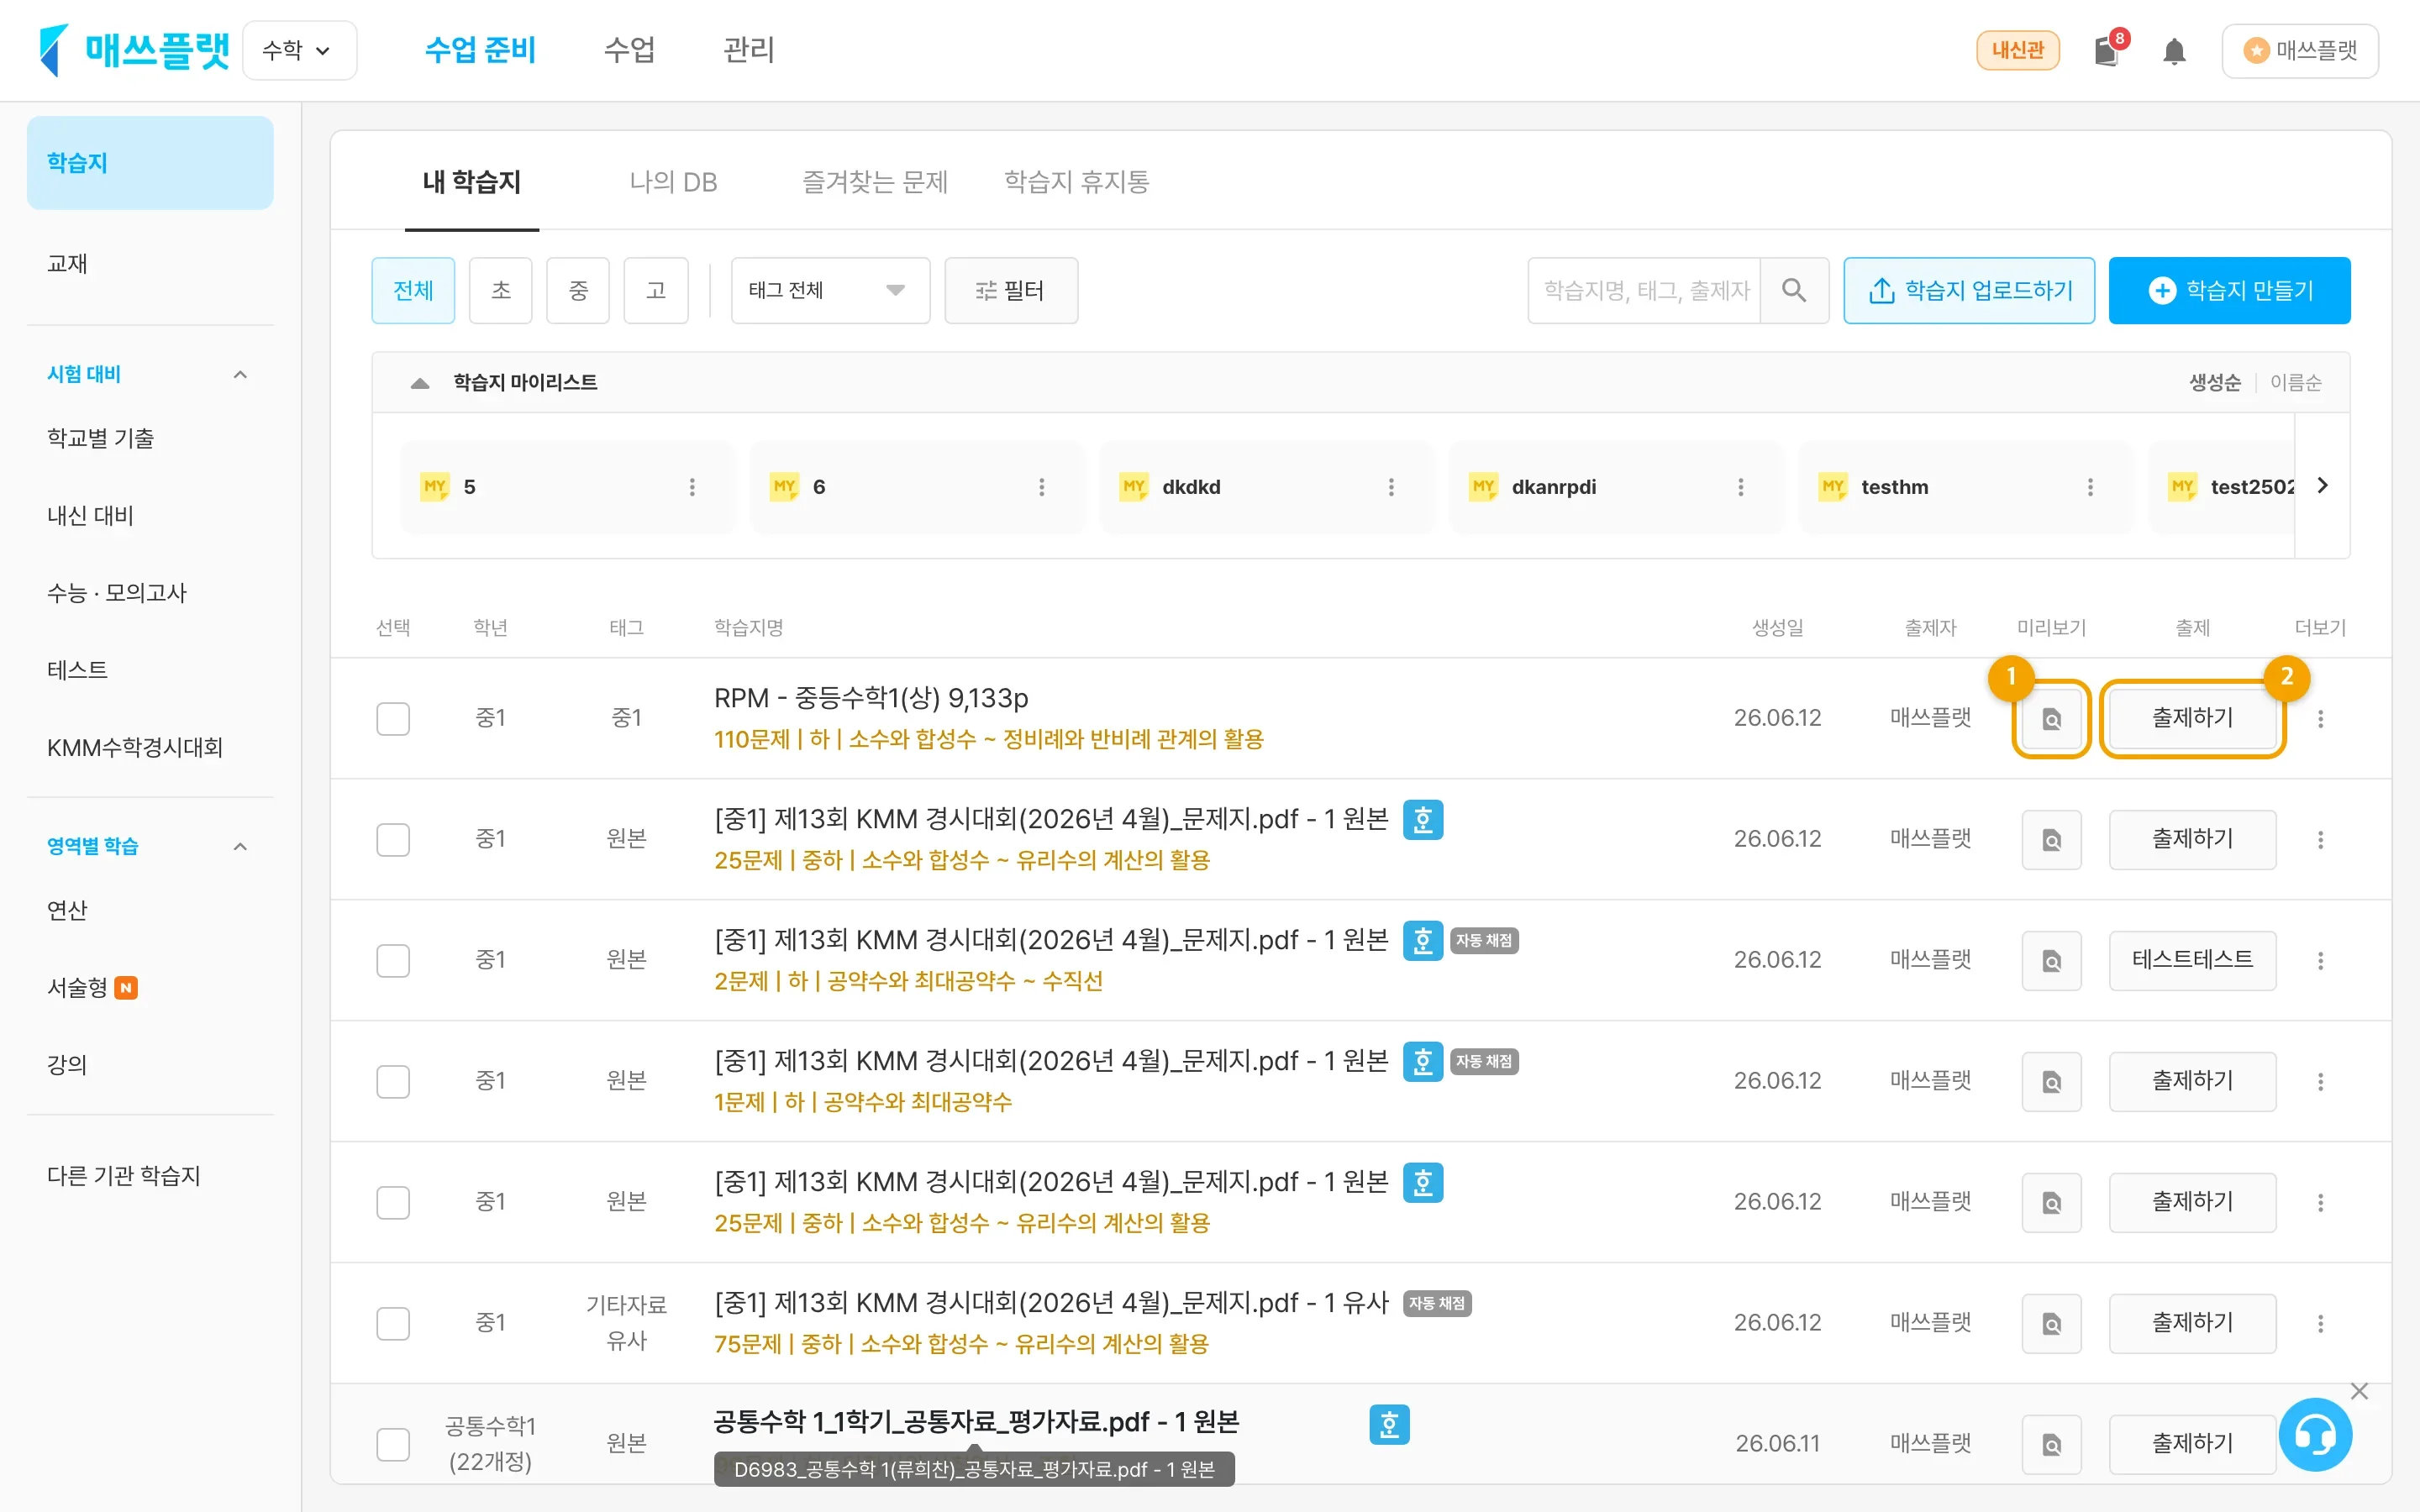Select checkbox for RPM - 중등수학1(상) row
2420x1512 pixels.
(x=393, y=718)
